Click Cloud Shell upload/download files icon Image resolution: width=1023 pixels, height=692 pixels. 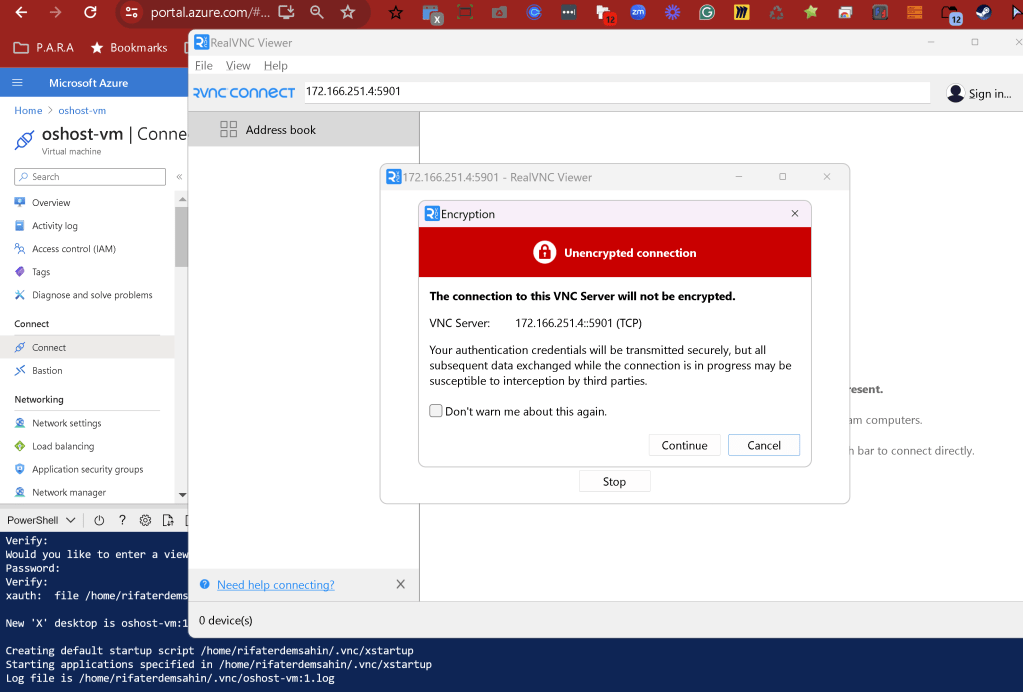(168, 520)
